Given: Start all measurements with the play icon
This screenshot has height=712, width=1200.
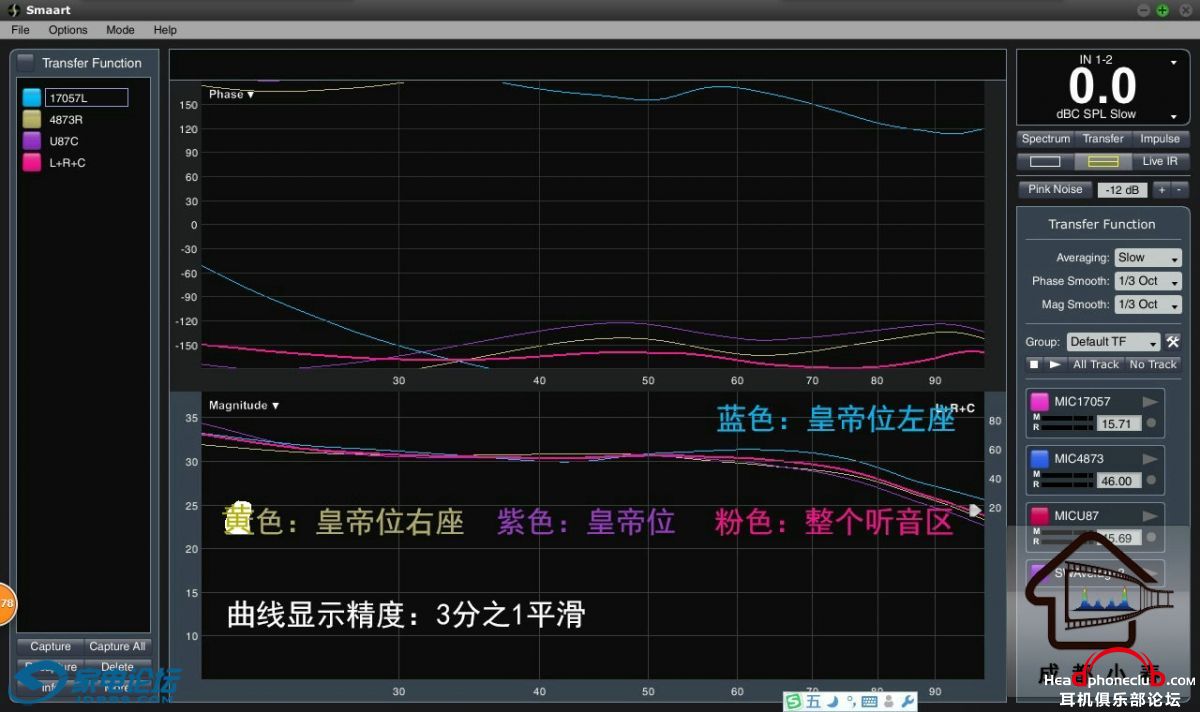Looking at the screenshot, I should 1055,365.
